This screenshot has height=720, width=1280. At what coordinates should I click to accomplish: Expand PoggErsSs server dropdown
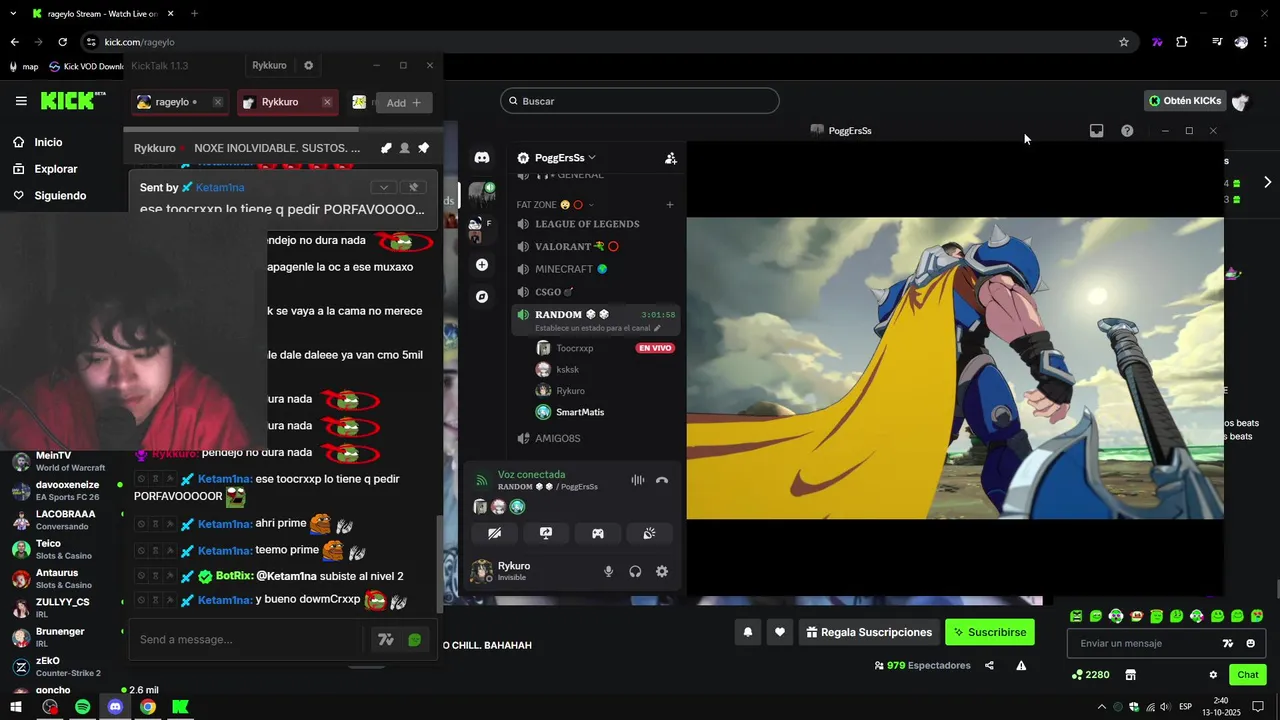pos(592,157)
